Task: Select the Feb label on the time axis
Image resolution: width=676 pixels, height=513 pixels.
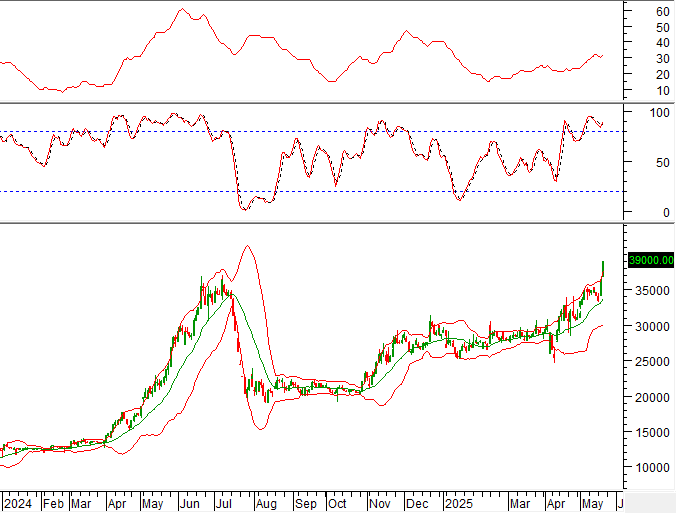Action: click(x=53, y=504)
